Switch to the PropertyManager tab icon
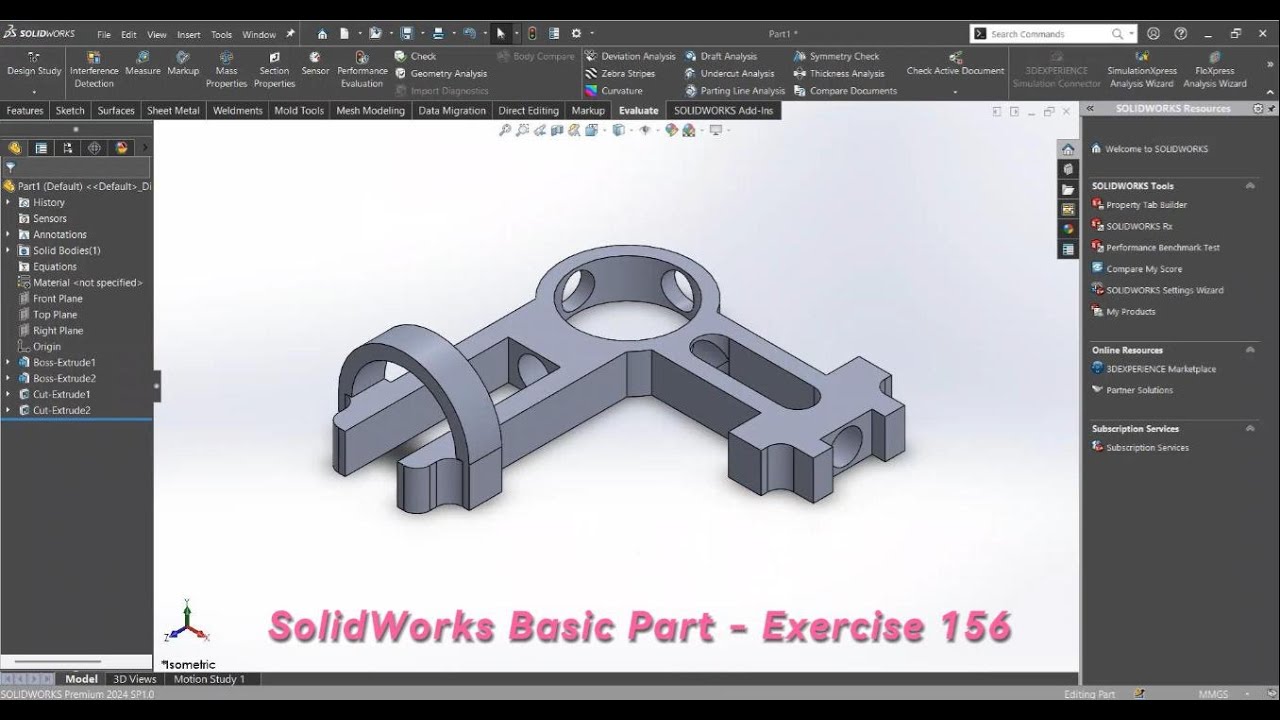This screenshot has width=1280, height=720. (x=41, y=148)
